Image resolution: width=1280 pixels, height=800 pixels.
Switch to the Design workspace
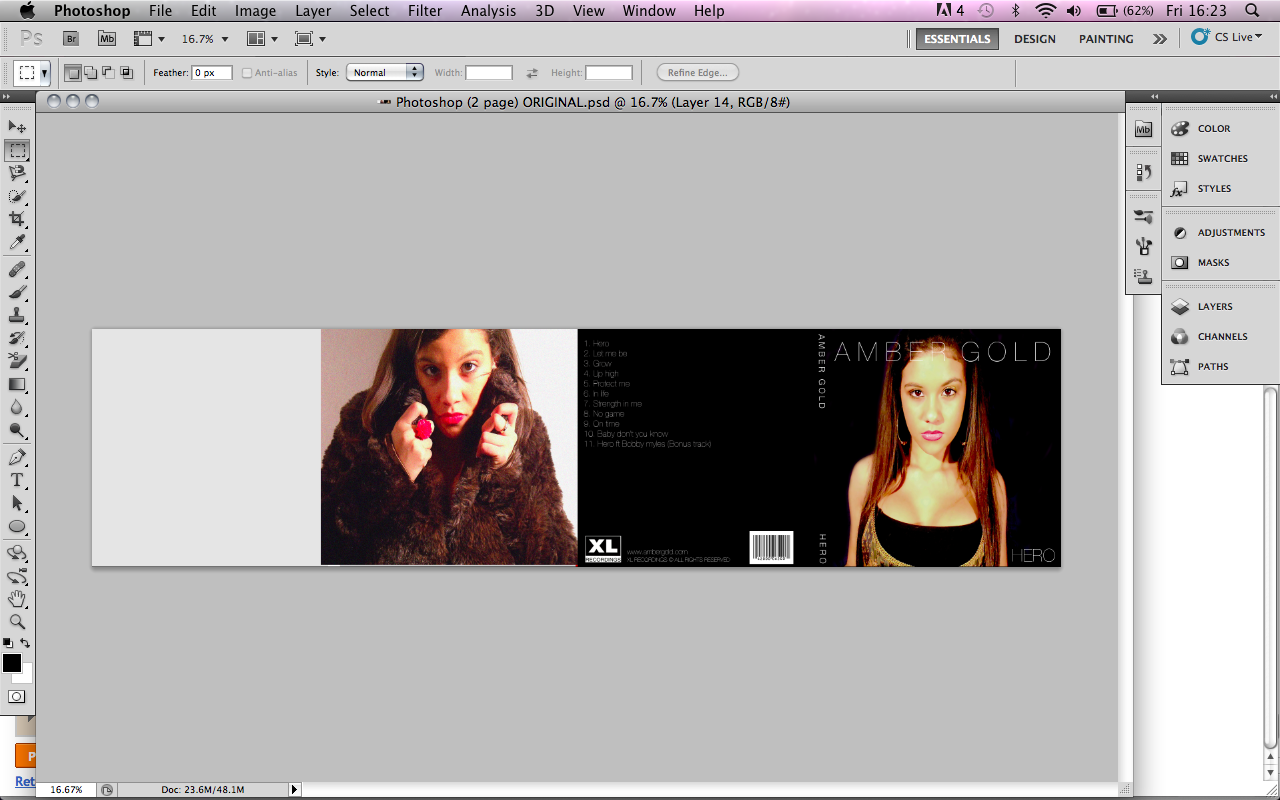(x=1034, y=39)
